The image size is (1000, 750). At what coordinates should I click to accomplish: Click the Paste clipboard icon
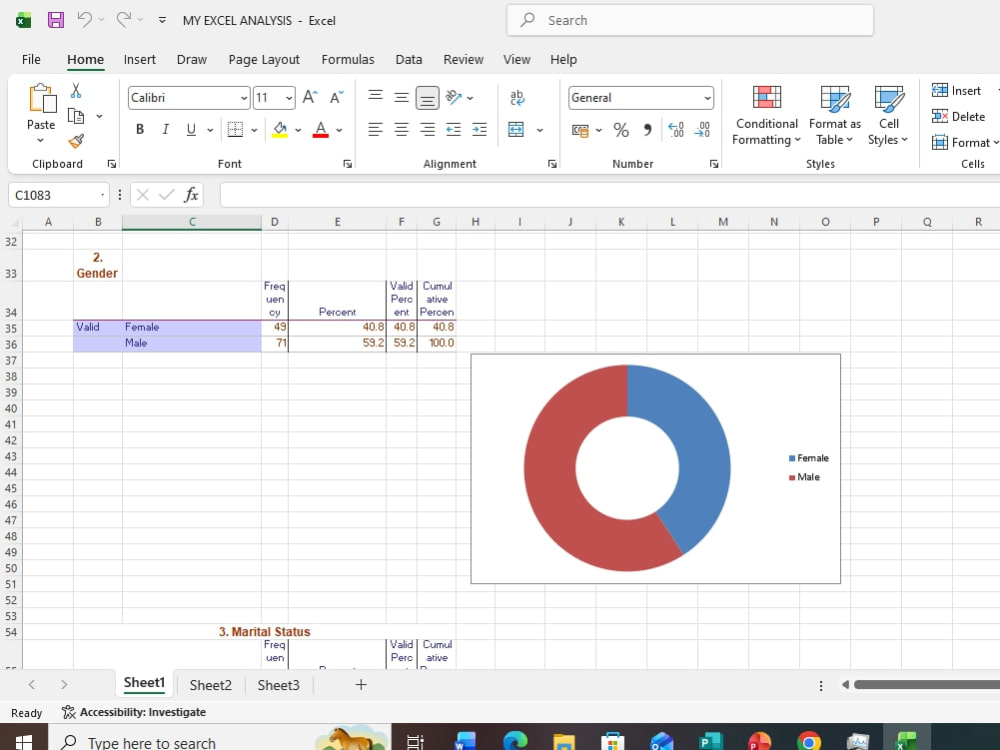pyautogui.click(x=42, y=99)
